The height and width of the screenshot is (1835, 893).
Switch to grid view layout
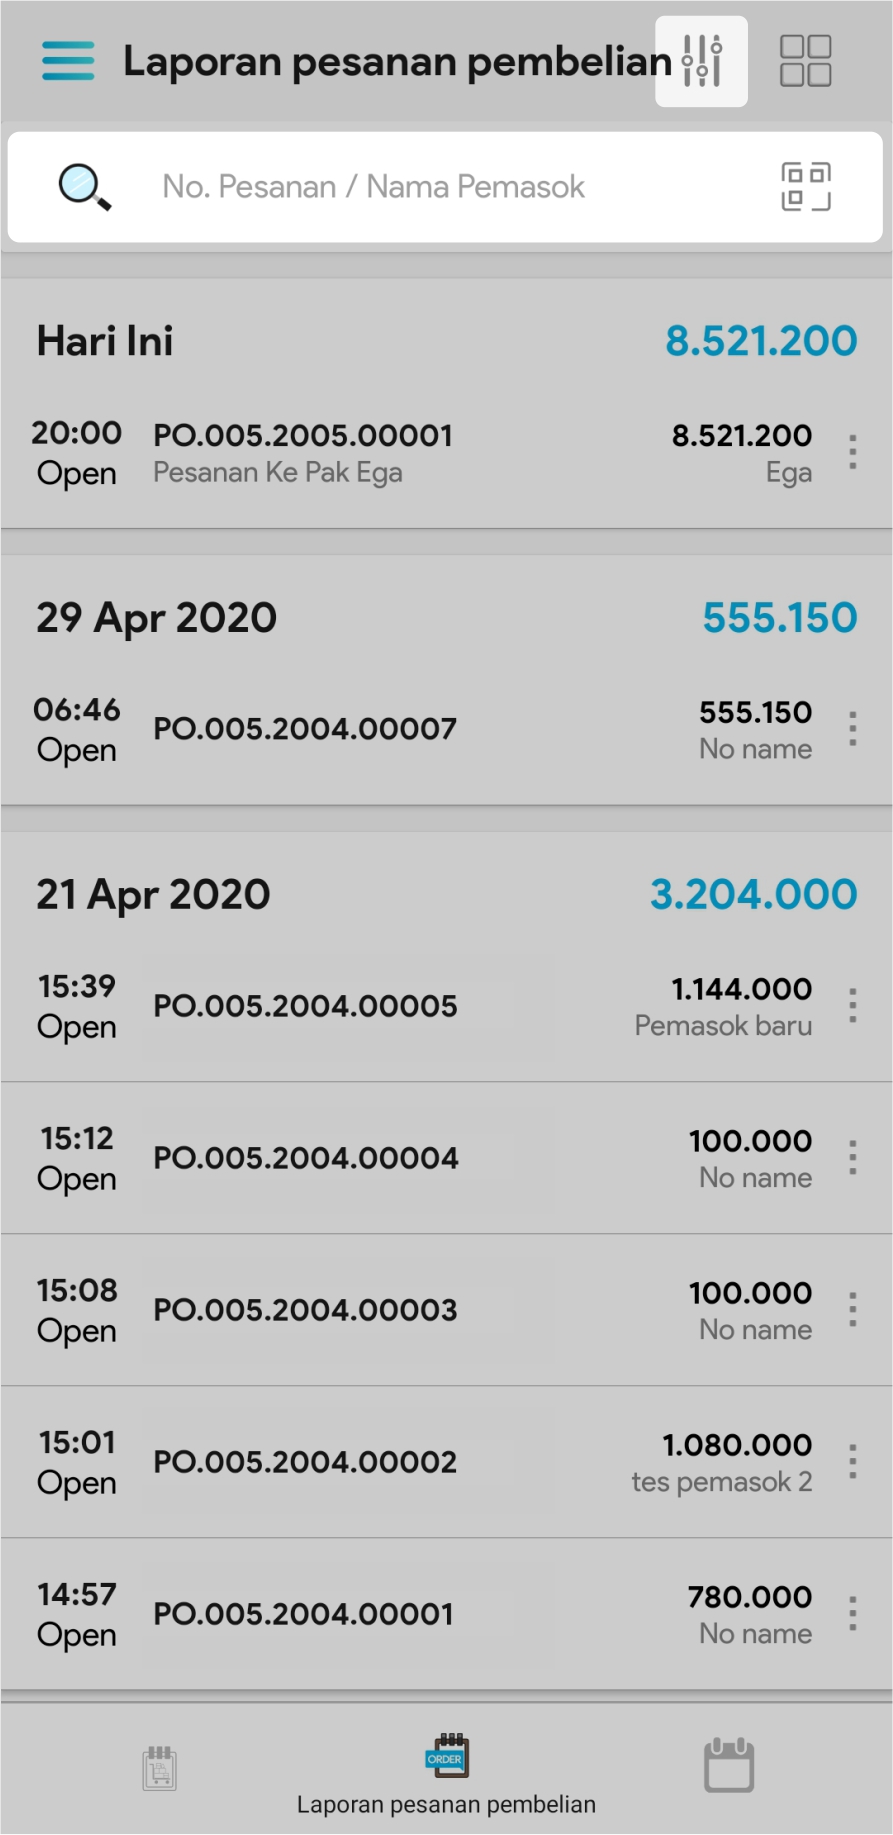(805, 61)
